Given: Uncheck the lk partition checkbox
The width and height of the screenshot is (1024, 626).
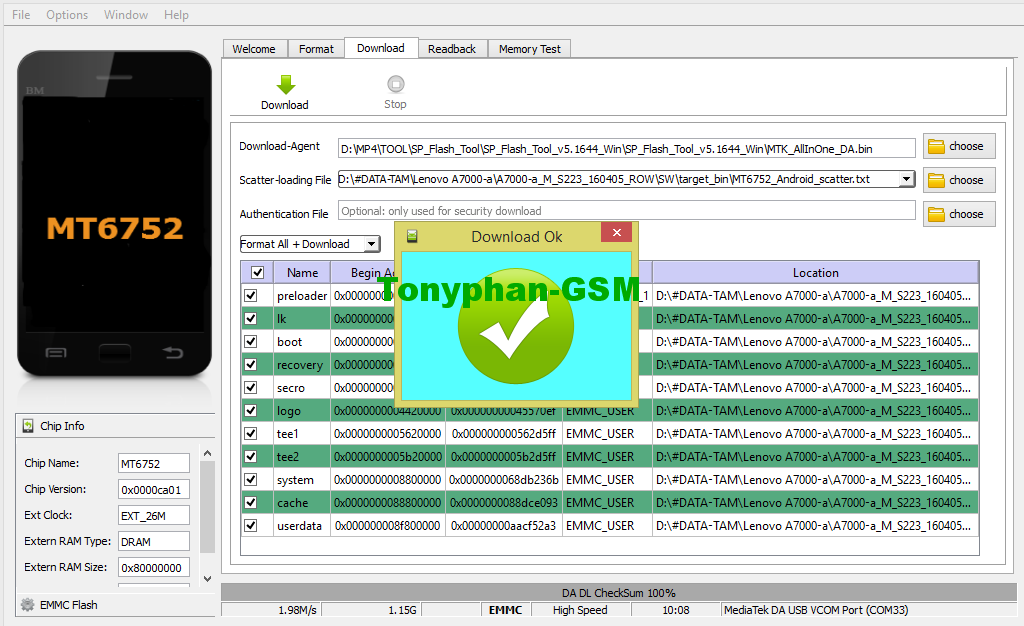Looking at the screenshot, I should click(250, 319).
